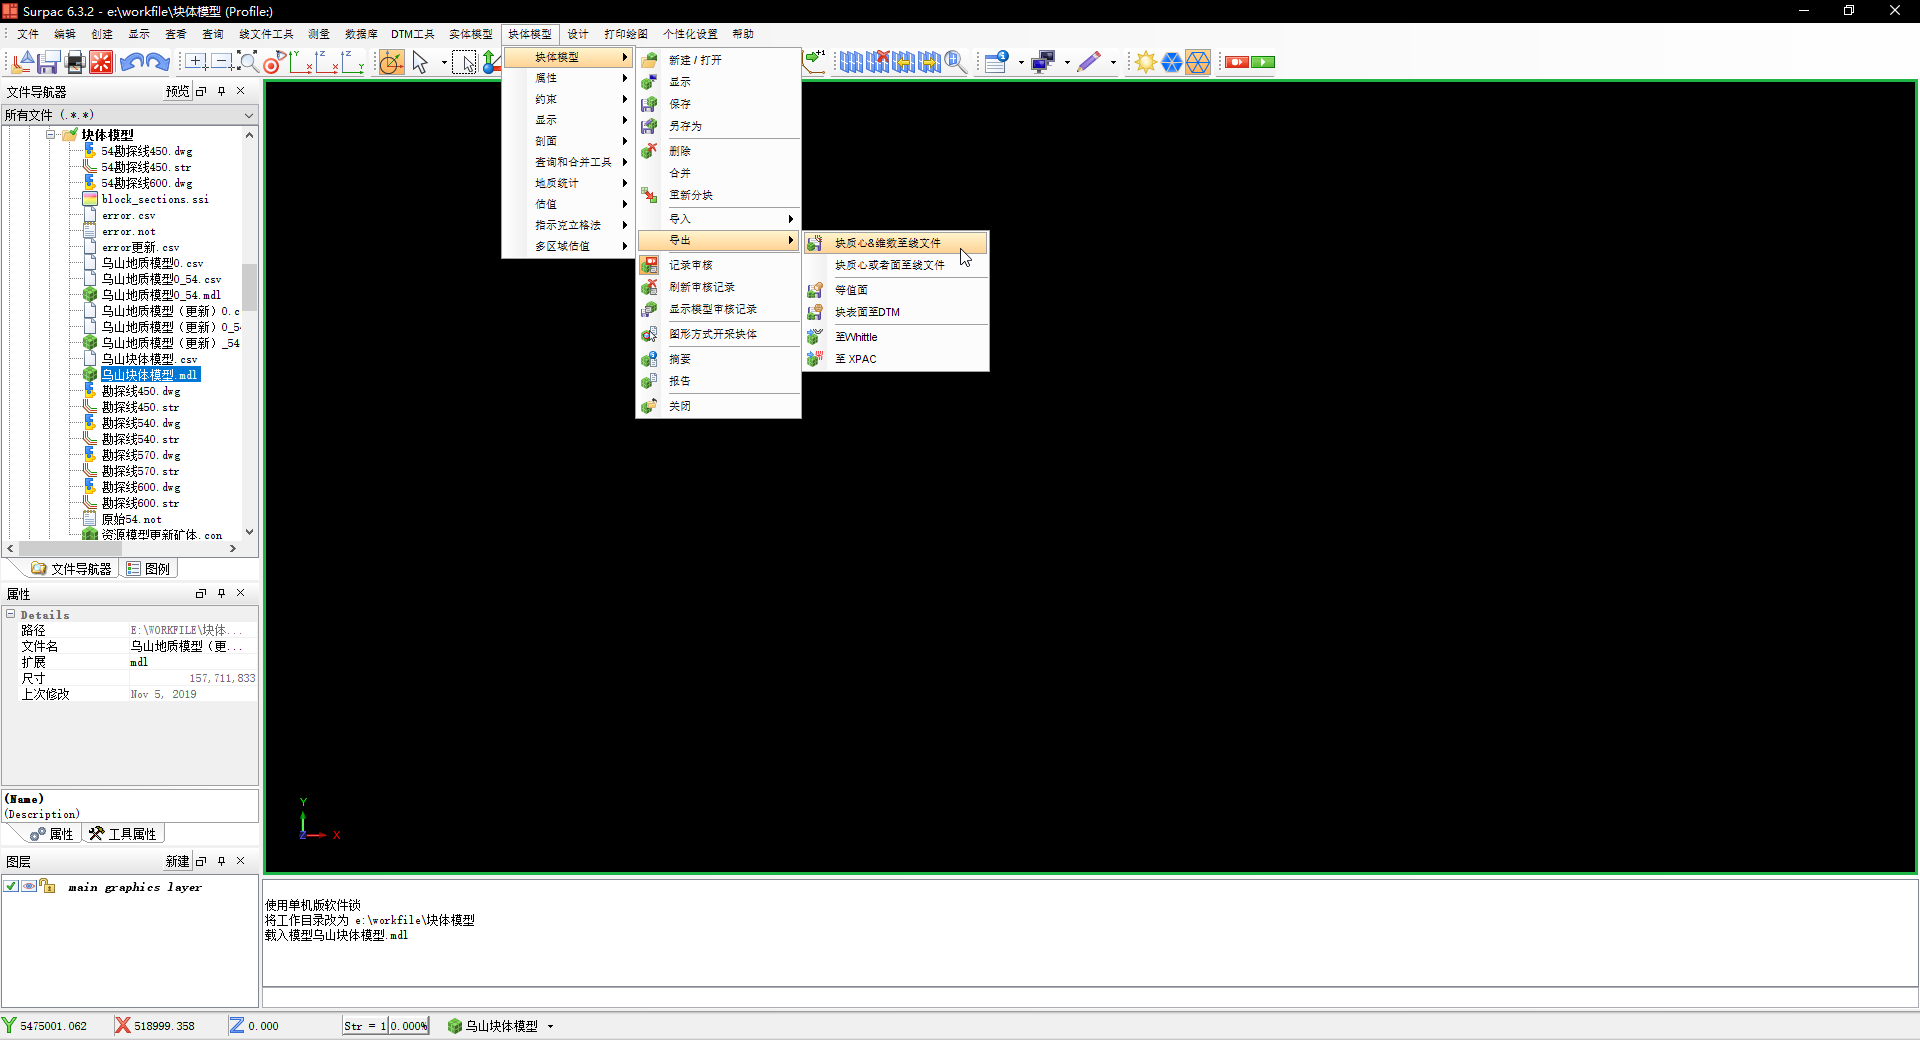The height and width of the screenshot is (1040, 1920).
Task: Activate the arrow selection tool
Action: (421, 62)
